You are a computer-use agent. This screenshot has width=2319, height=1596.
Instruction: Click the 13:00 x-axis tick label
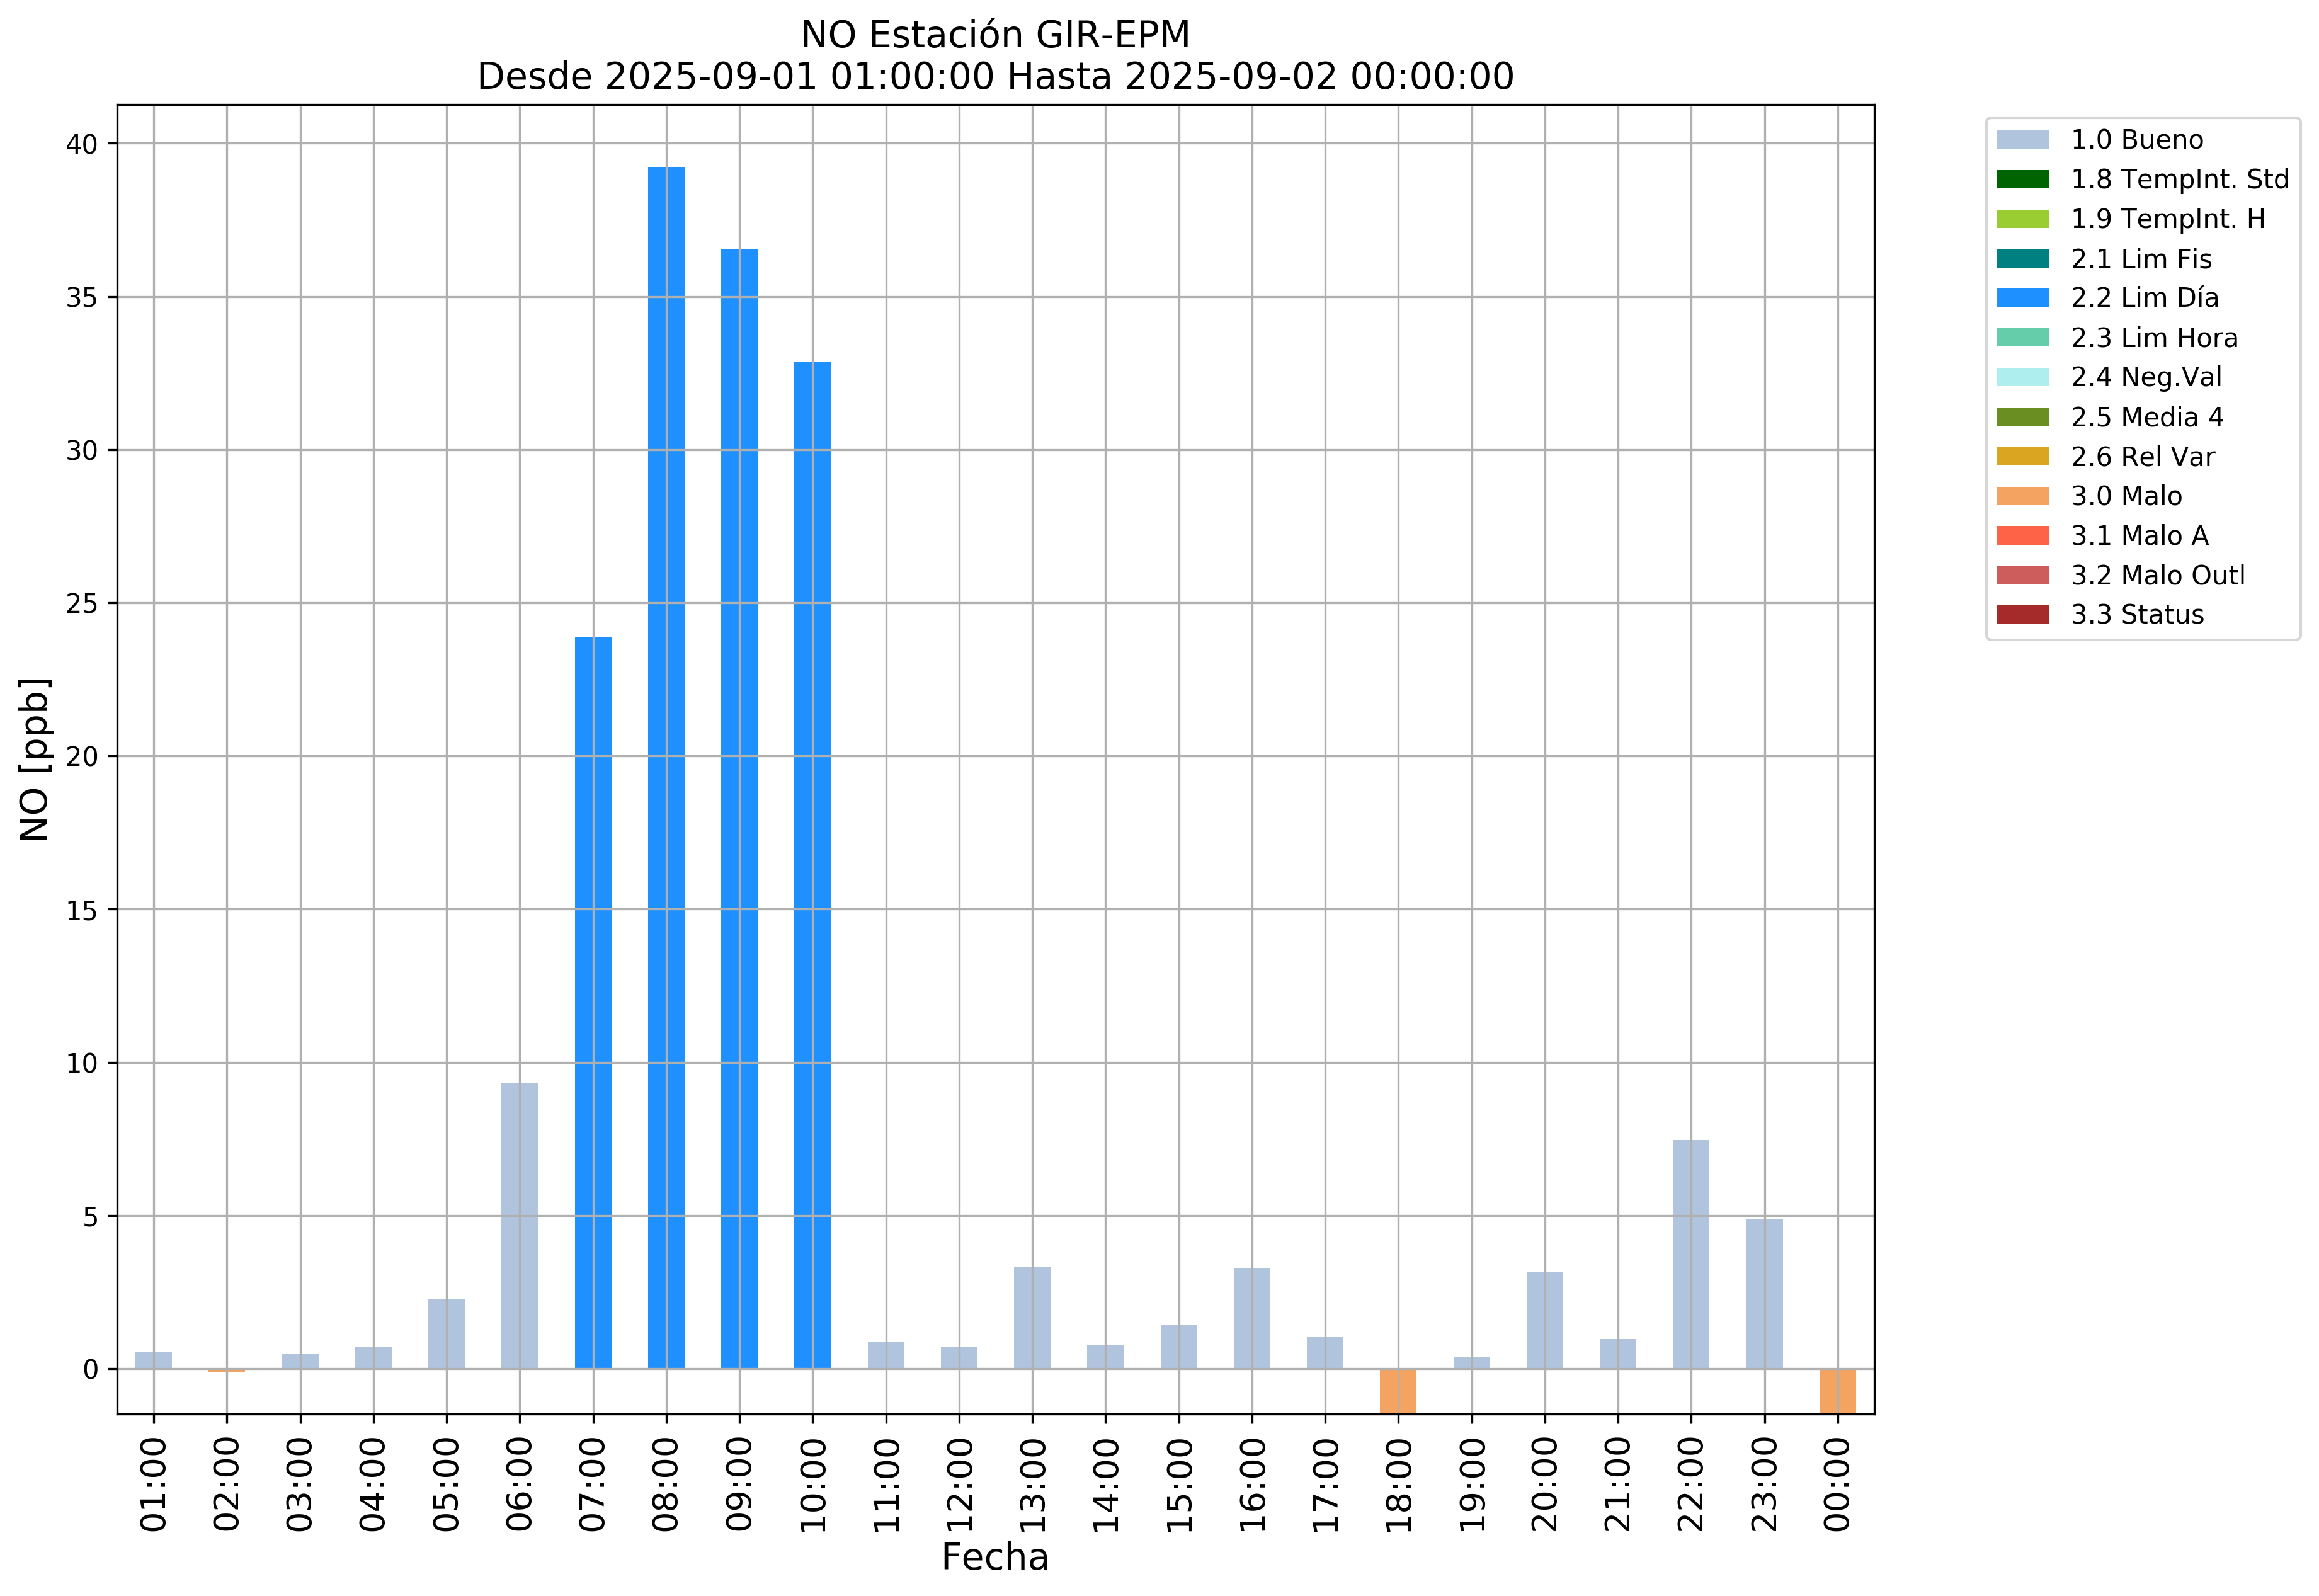[x=1032, y=1485]
